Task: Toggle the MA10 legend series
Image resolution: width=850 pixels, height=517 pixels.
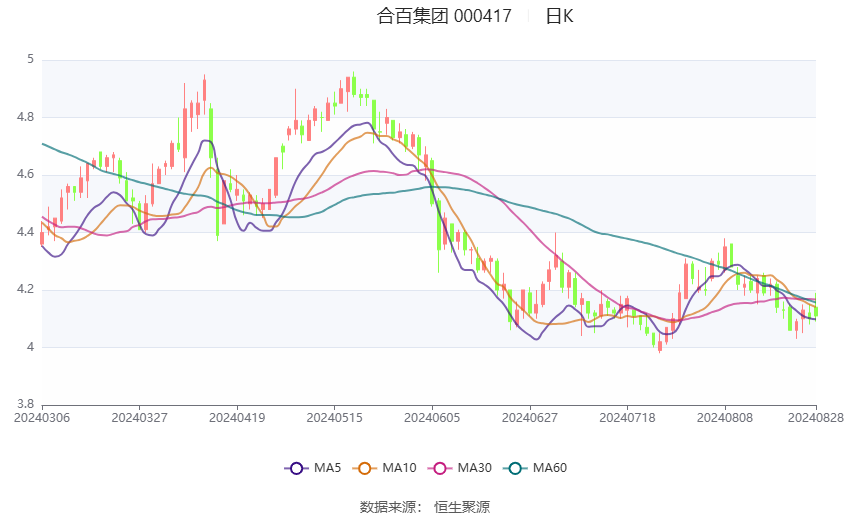Action: pyautogui.click(x=384, y=468)
